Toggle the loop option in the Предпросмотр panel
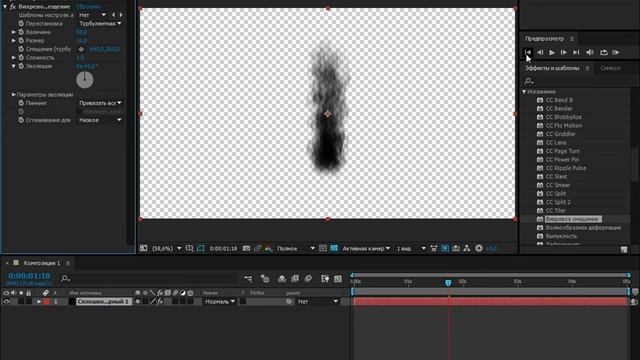 [604, 52]
